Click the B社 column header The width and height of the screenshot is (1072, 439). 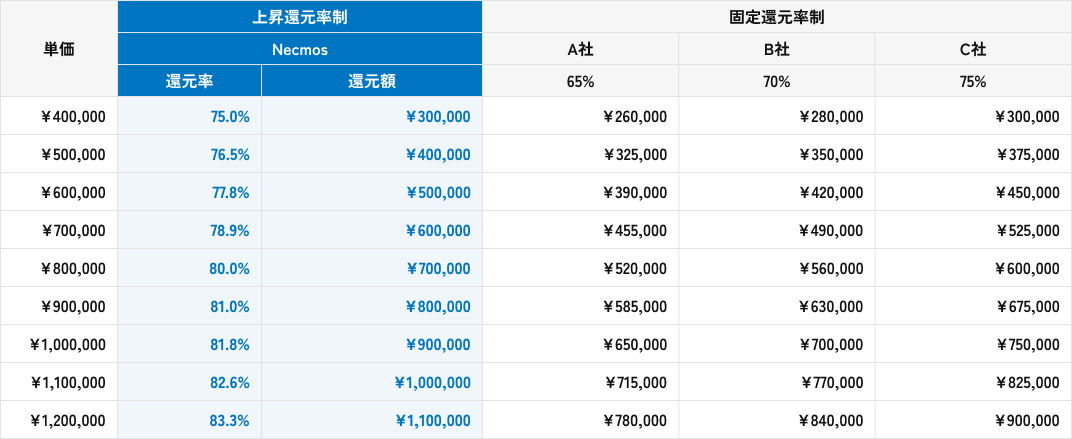(777, 49)
